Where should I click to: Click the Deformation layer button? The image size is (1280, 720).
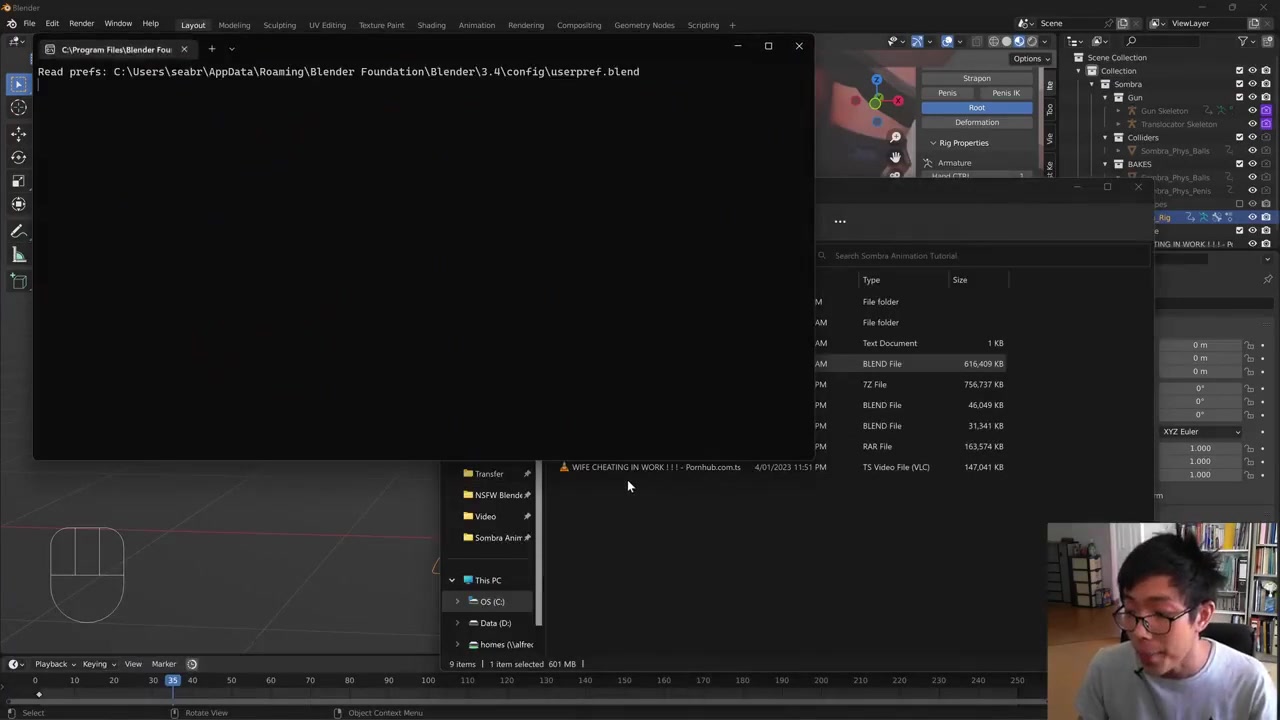click(x=976, y=122)
